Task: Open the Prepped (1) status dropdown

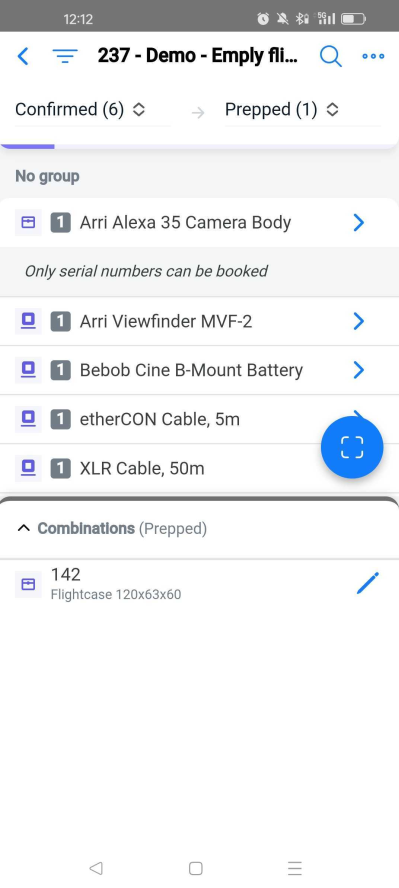Action: pos(282,109)
